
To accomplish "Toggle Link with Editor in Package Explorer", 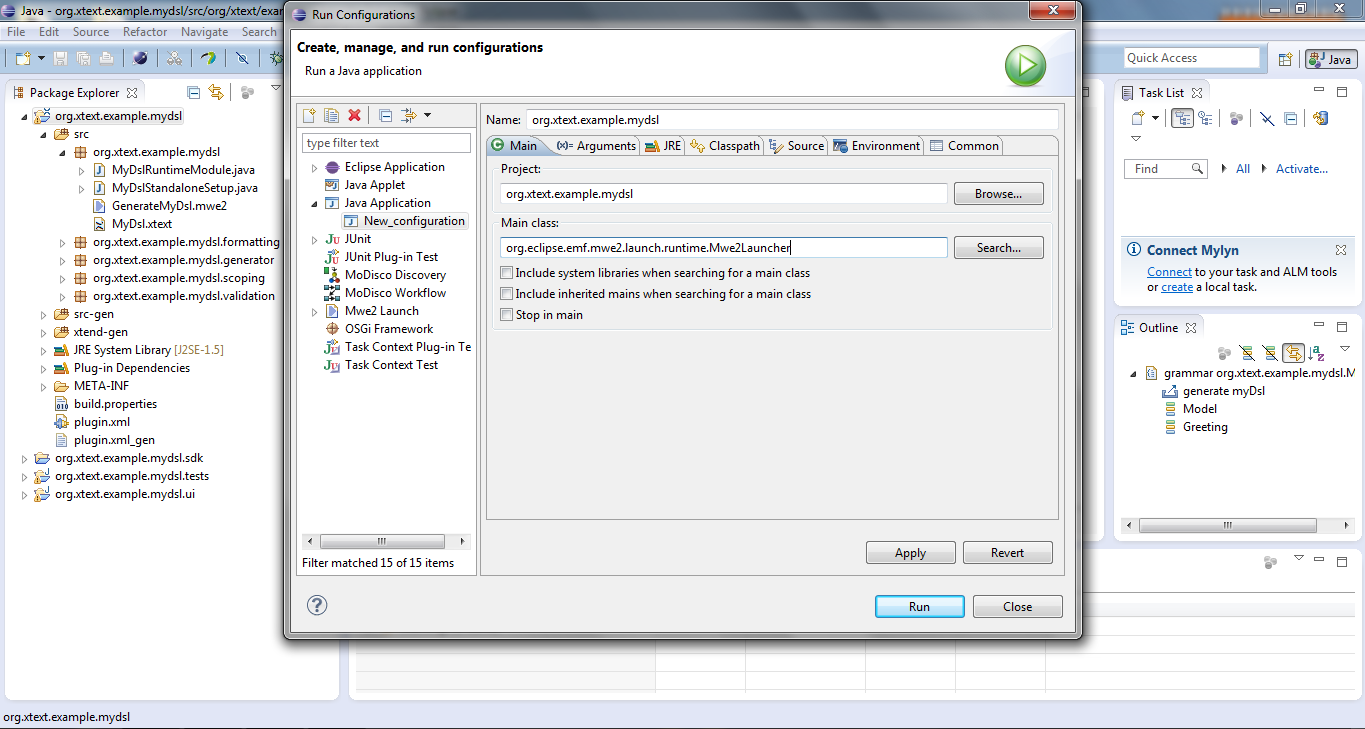I will [x=215, y=92].
